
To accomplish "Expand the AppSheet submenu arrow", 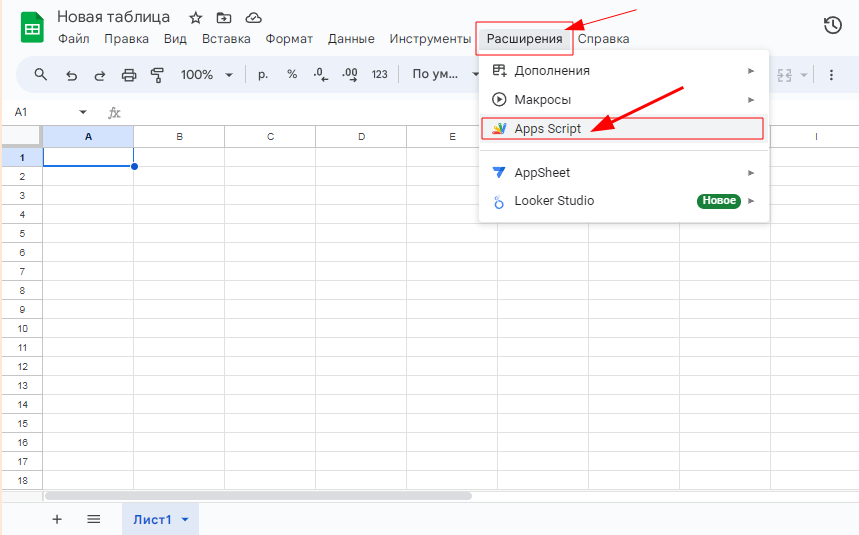I will (751, 173).
